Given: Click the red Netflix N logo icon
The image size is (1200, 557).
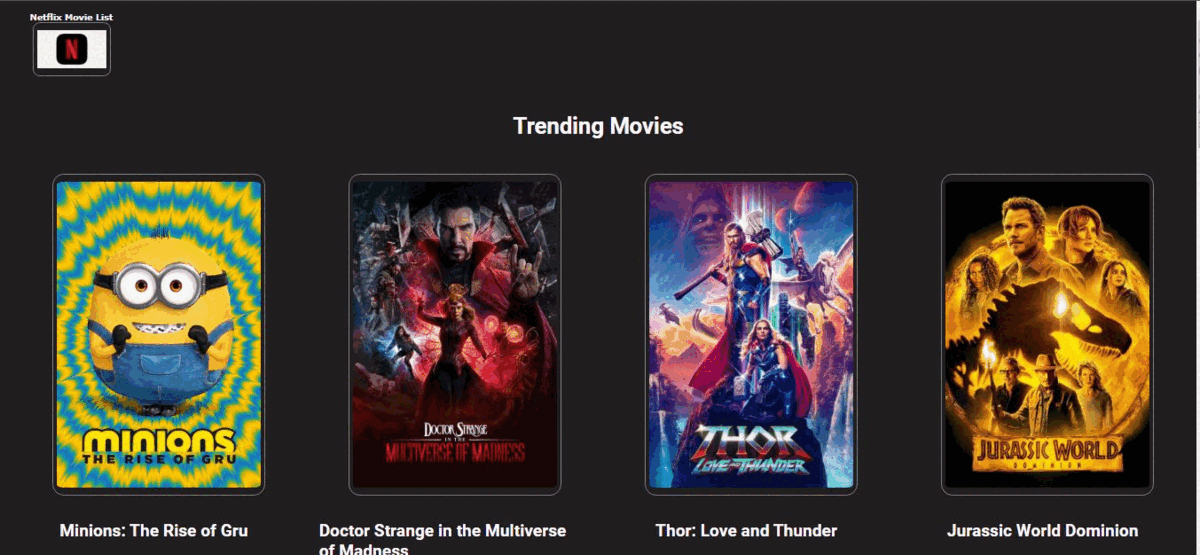Looking at the screenshot, I should tap(71, 49).
